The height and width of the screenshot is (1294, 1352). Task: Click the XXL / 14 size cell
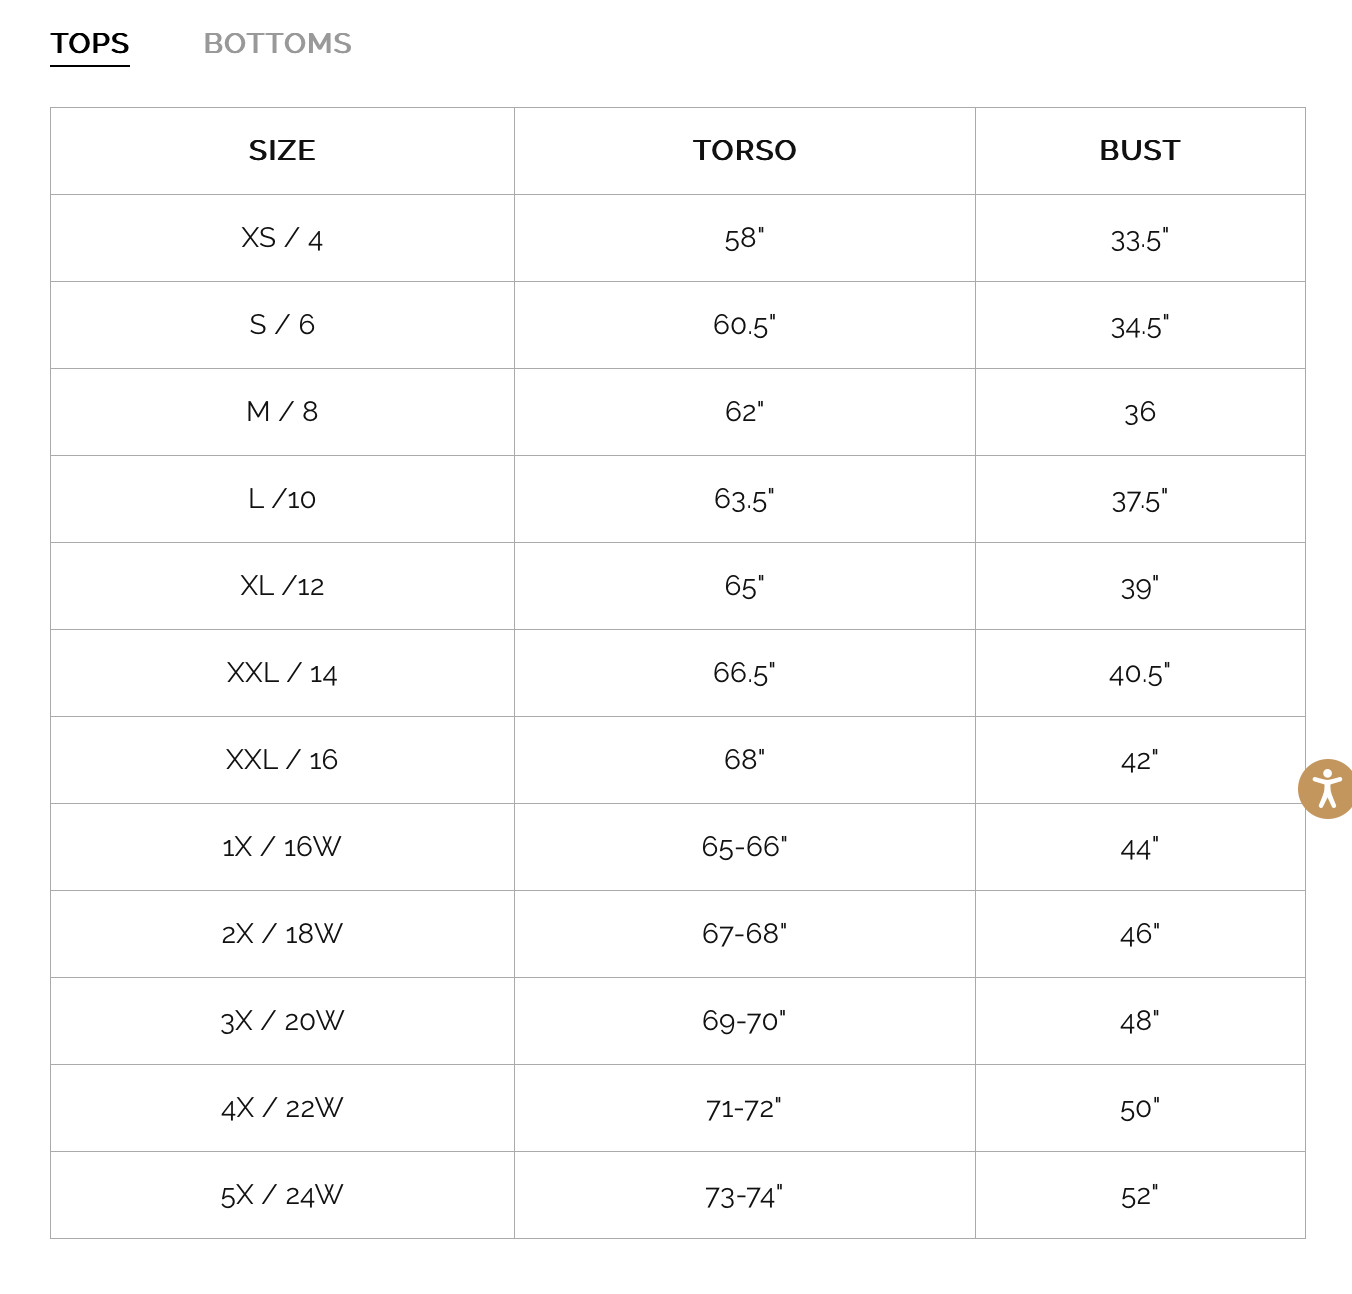(x=282, y=673)
